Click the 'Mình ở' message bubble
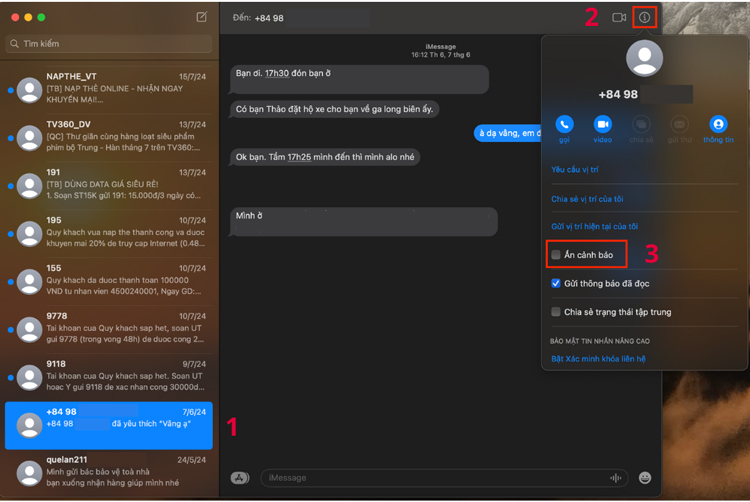 [x=364, y=221]
